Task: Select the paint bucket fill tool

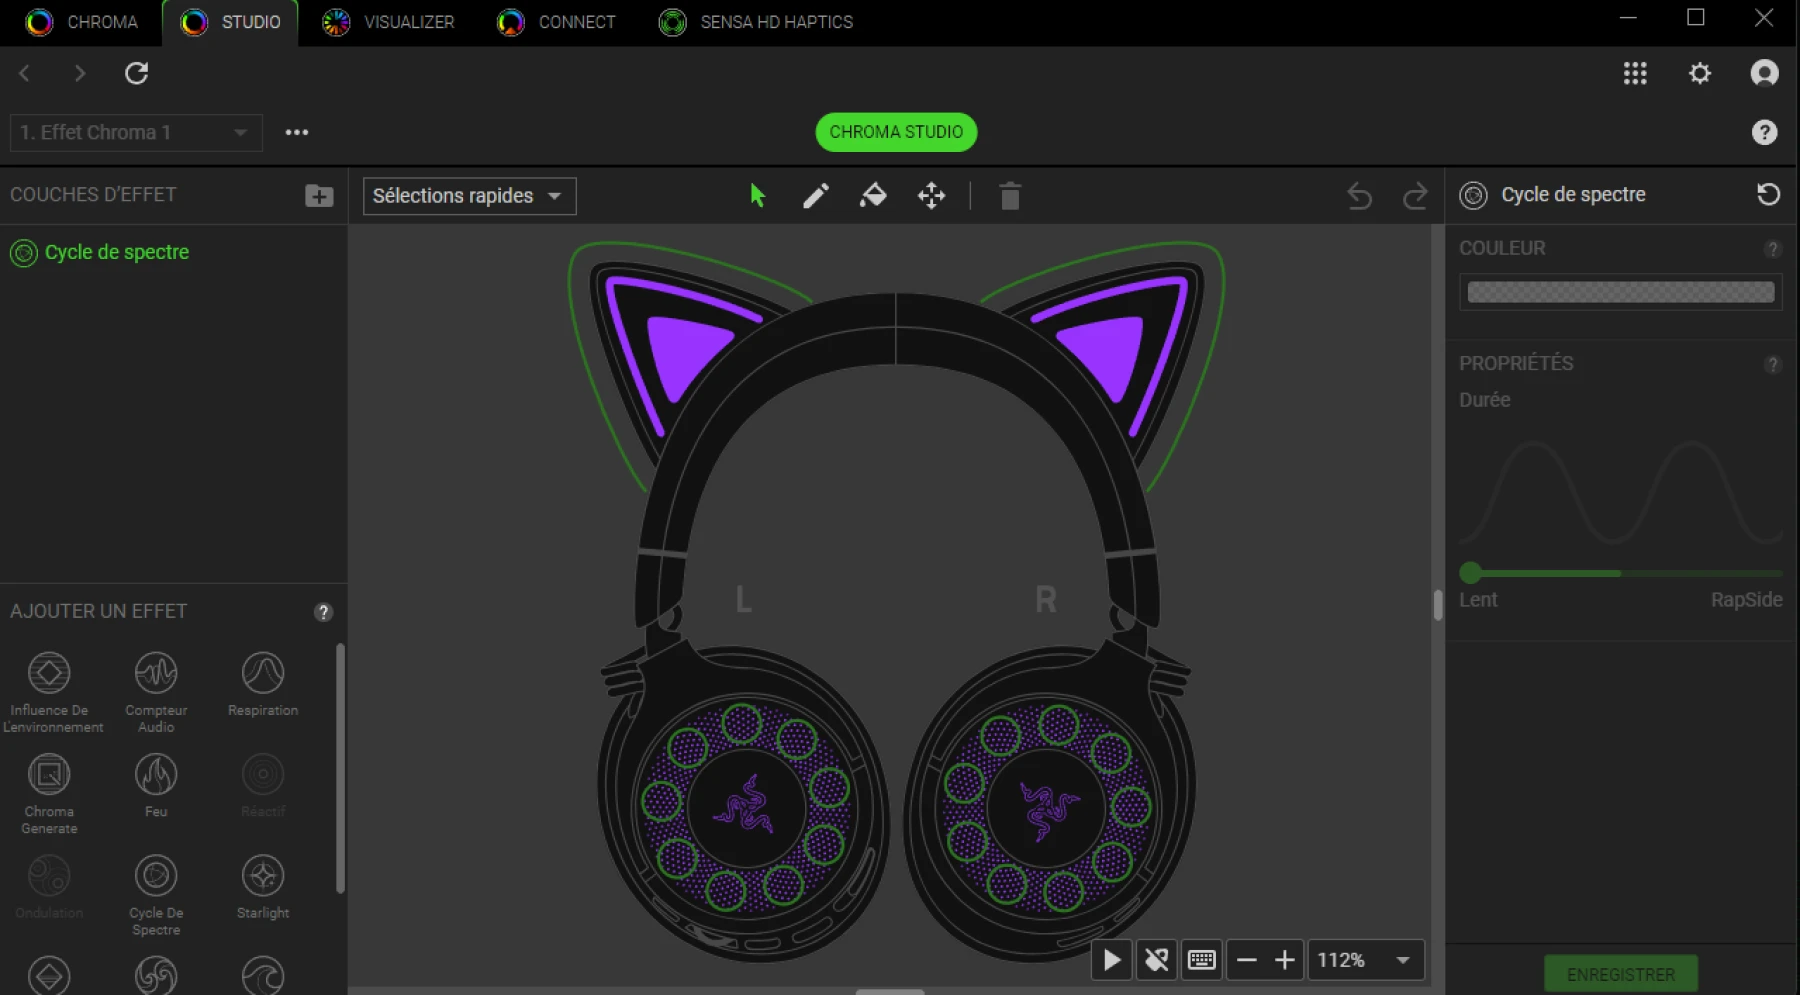Action: tap(873, 196)
